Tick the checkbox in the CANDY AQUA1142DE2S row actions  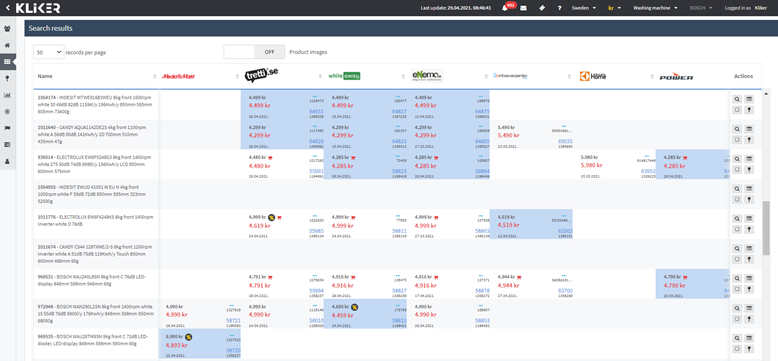coord(737,140)
